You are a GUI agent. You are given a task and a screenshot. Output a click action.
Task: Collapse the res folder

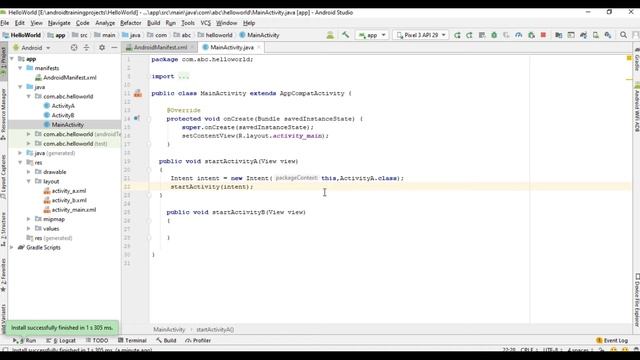tap(20, 162)
